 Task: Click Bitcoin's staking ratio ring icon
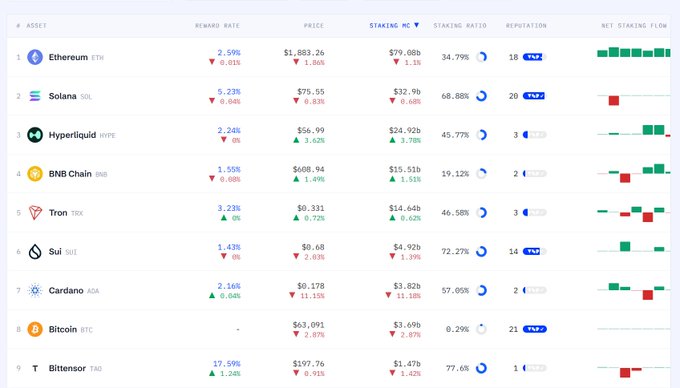(481, 329)
